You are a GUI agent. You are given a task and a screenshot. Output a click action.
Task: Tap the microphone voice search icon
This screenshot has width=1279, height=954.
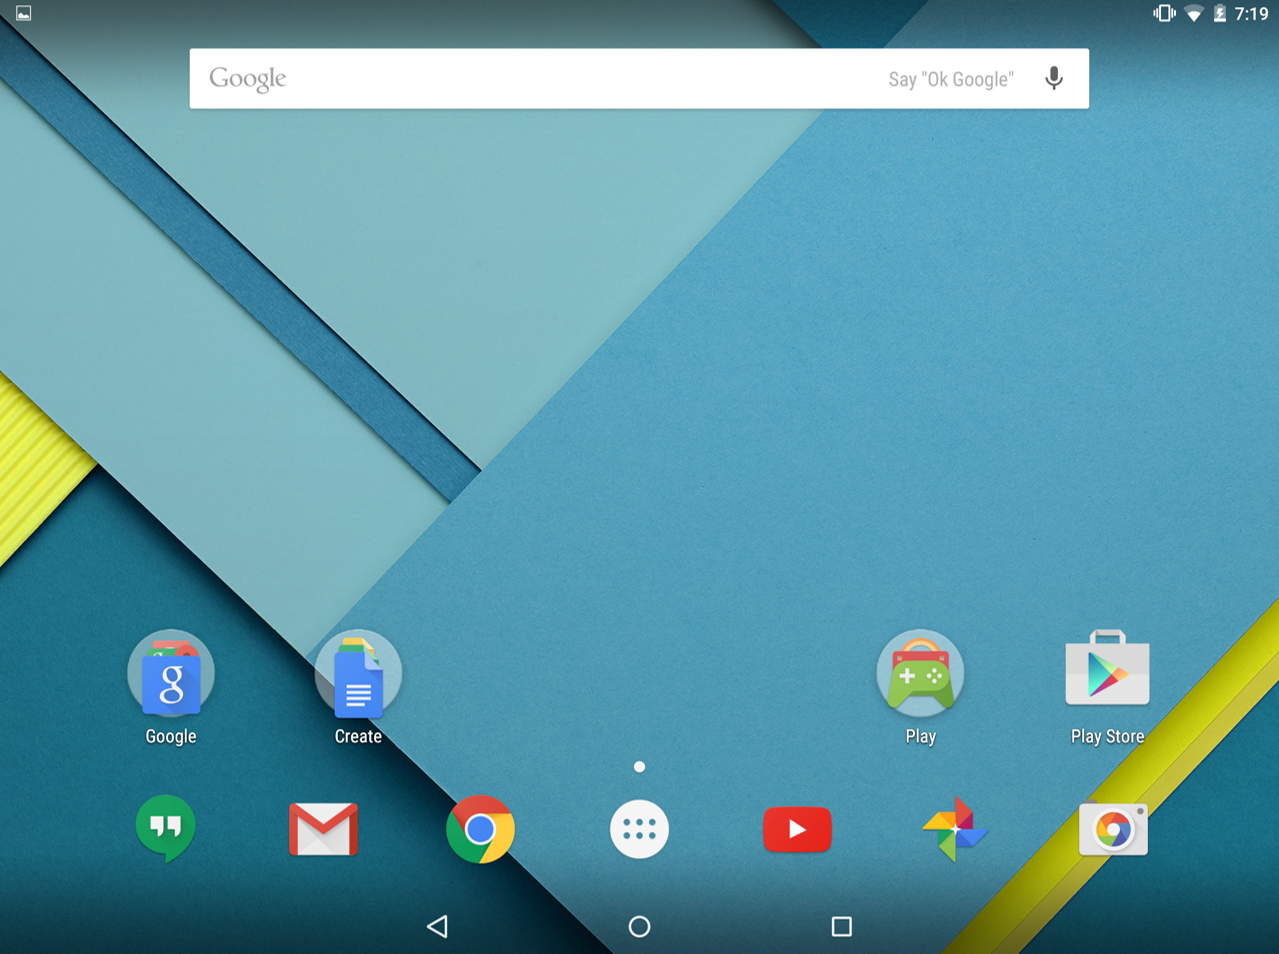[1054, 78]
